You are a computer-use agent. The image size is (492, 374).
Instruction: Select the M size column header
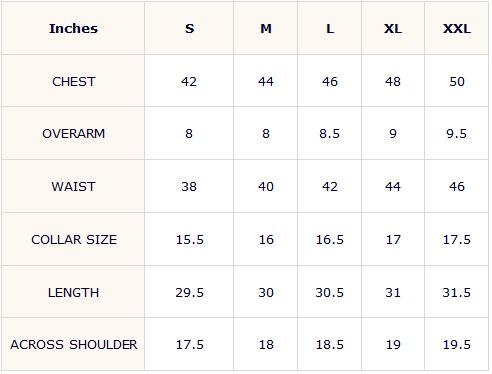(x=266, y=28)
